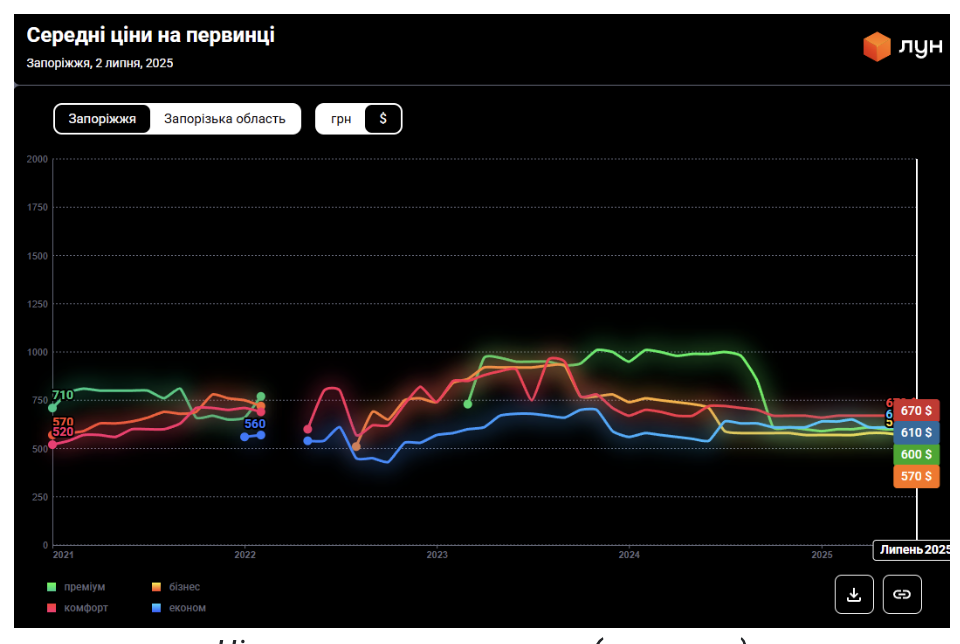Select the Запоріжжя city option

pyautogui.click(x=102, y=119)
